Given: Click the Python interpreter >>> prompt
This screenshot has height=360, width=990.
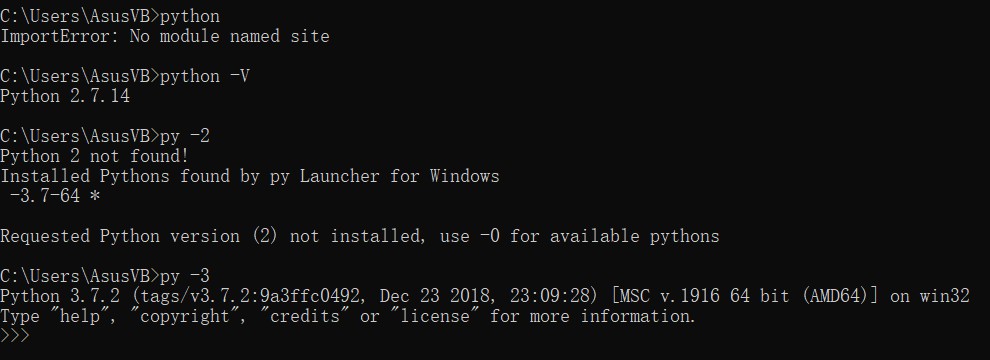Looking at the screenshot, I should 15,336.
